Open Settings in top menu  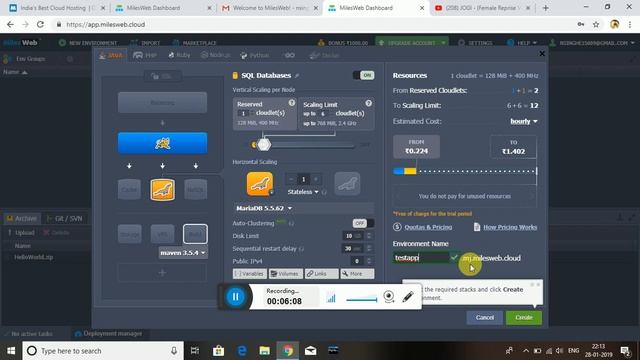click(x=475, y=42)
